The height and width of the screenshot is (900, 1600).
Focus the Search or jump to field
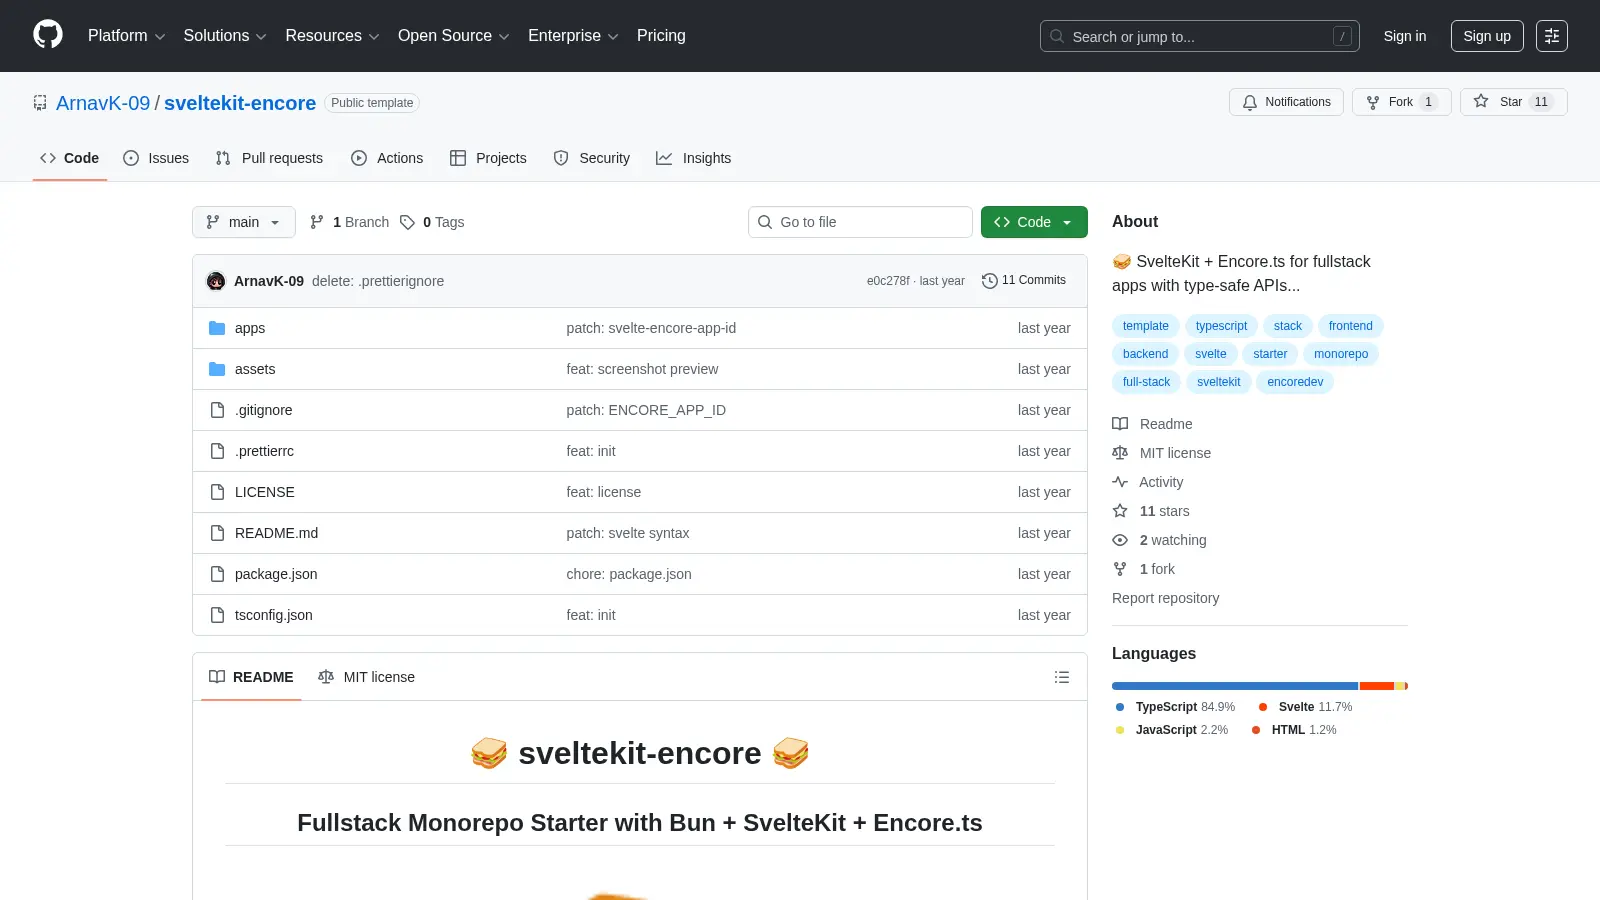click(x=1199, y=36)
